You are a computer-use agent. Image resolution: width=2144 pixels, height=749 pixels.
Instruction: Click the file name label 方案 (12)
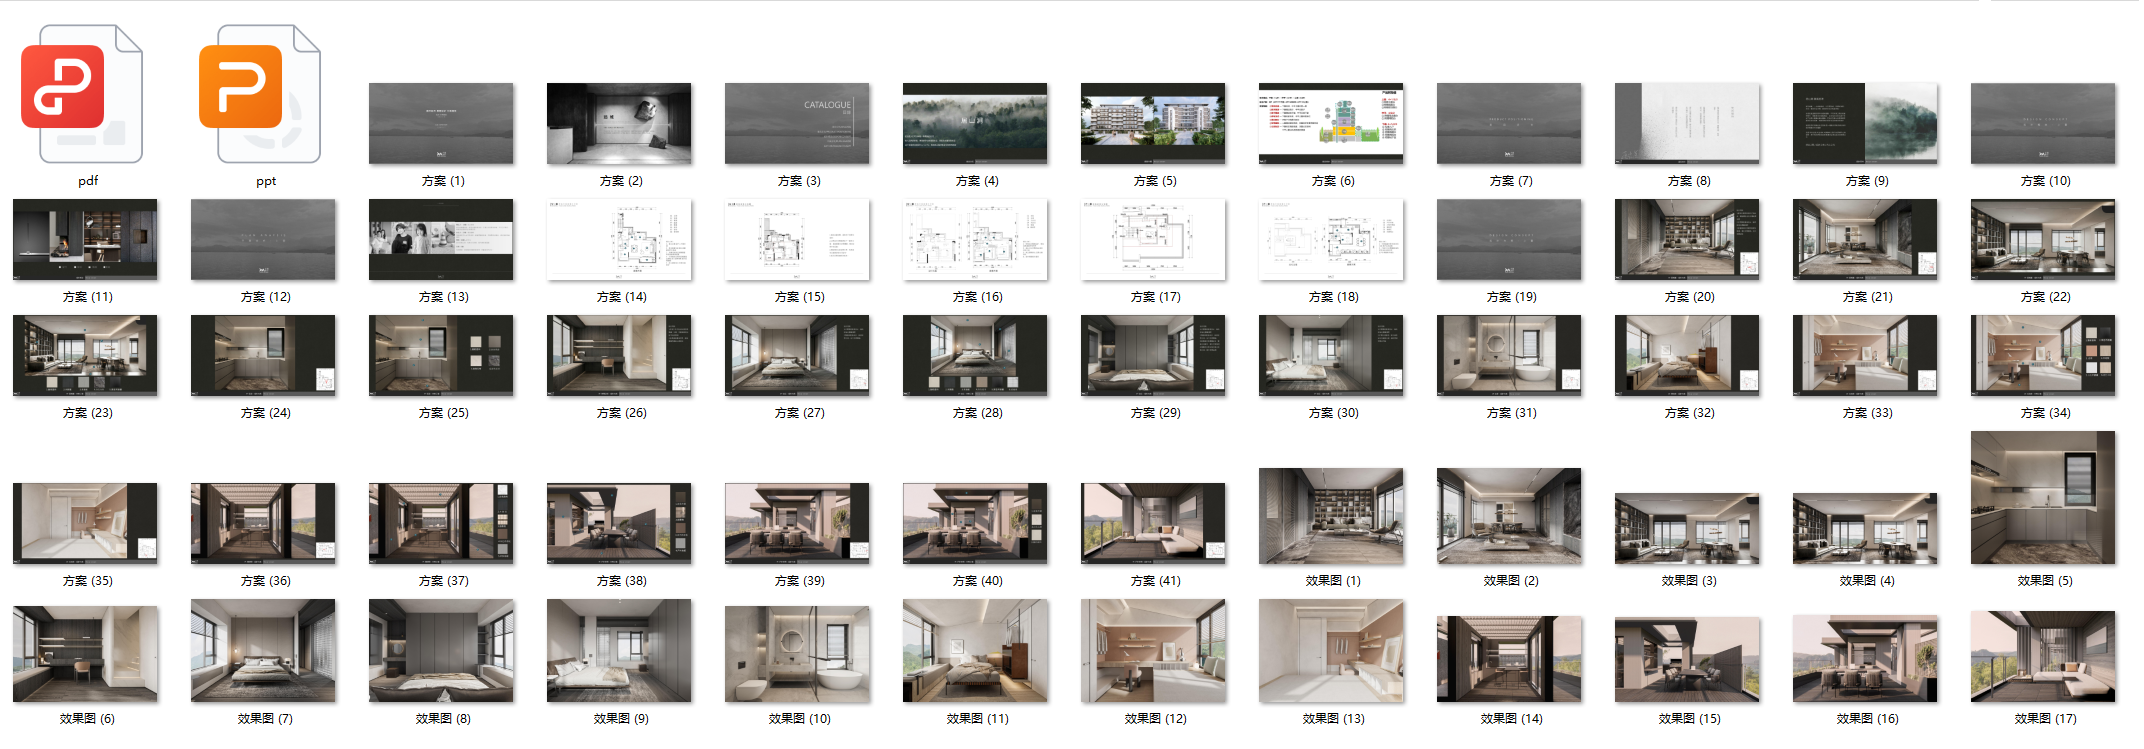(266, 297)
